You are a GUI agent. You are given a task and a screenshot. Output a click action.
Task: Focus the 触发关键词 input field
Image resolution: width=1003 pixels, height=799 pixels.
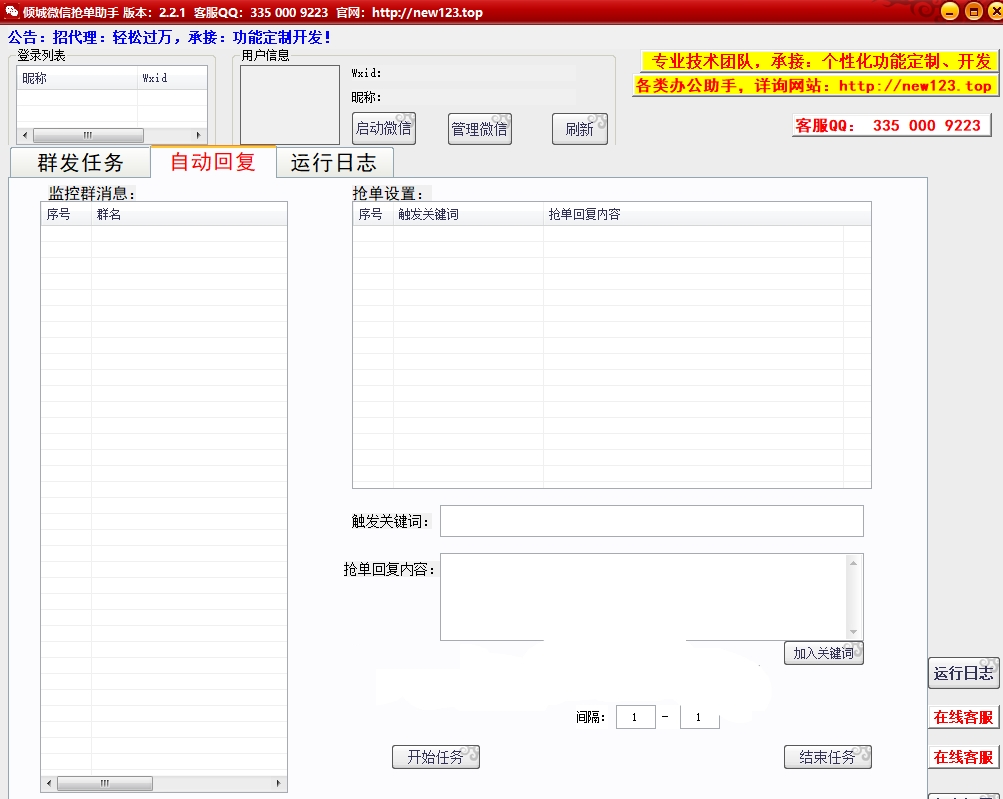(x=652, y=521)
